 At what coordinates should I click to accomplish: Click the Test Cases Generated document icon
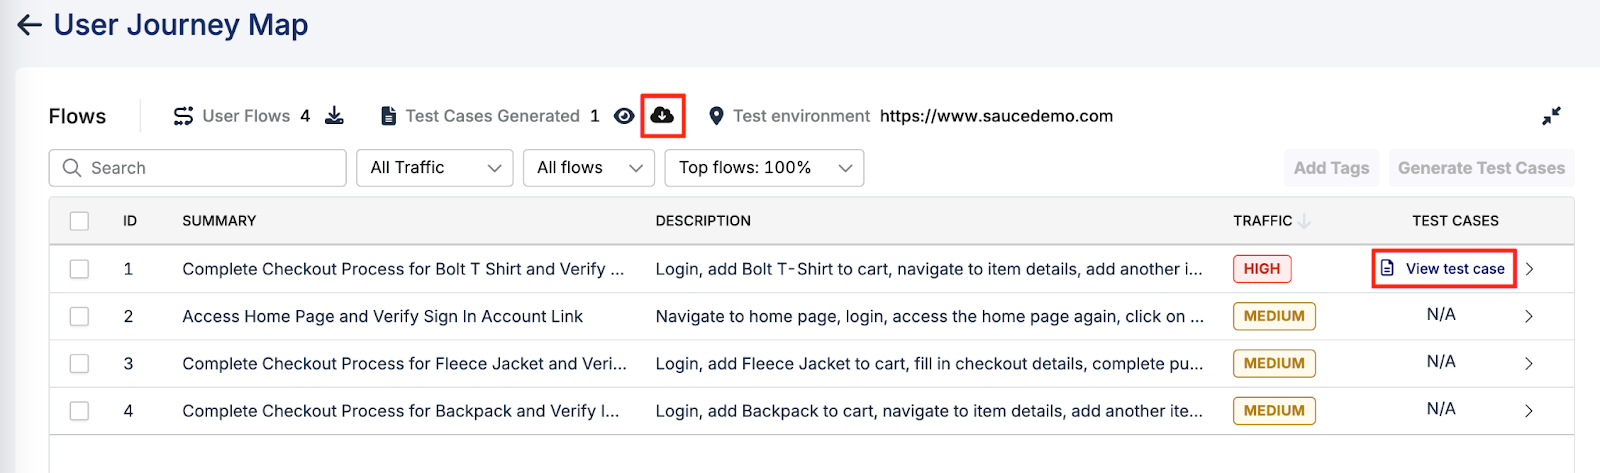(389, 116)
